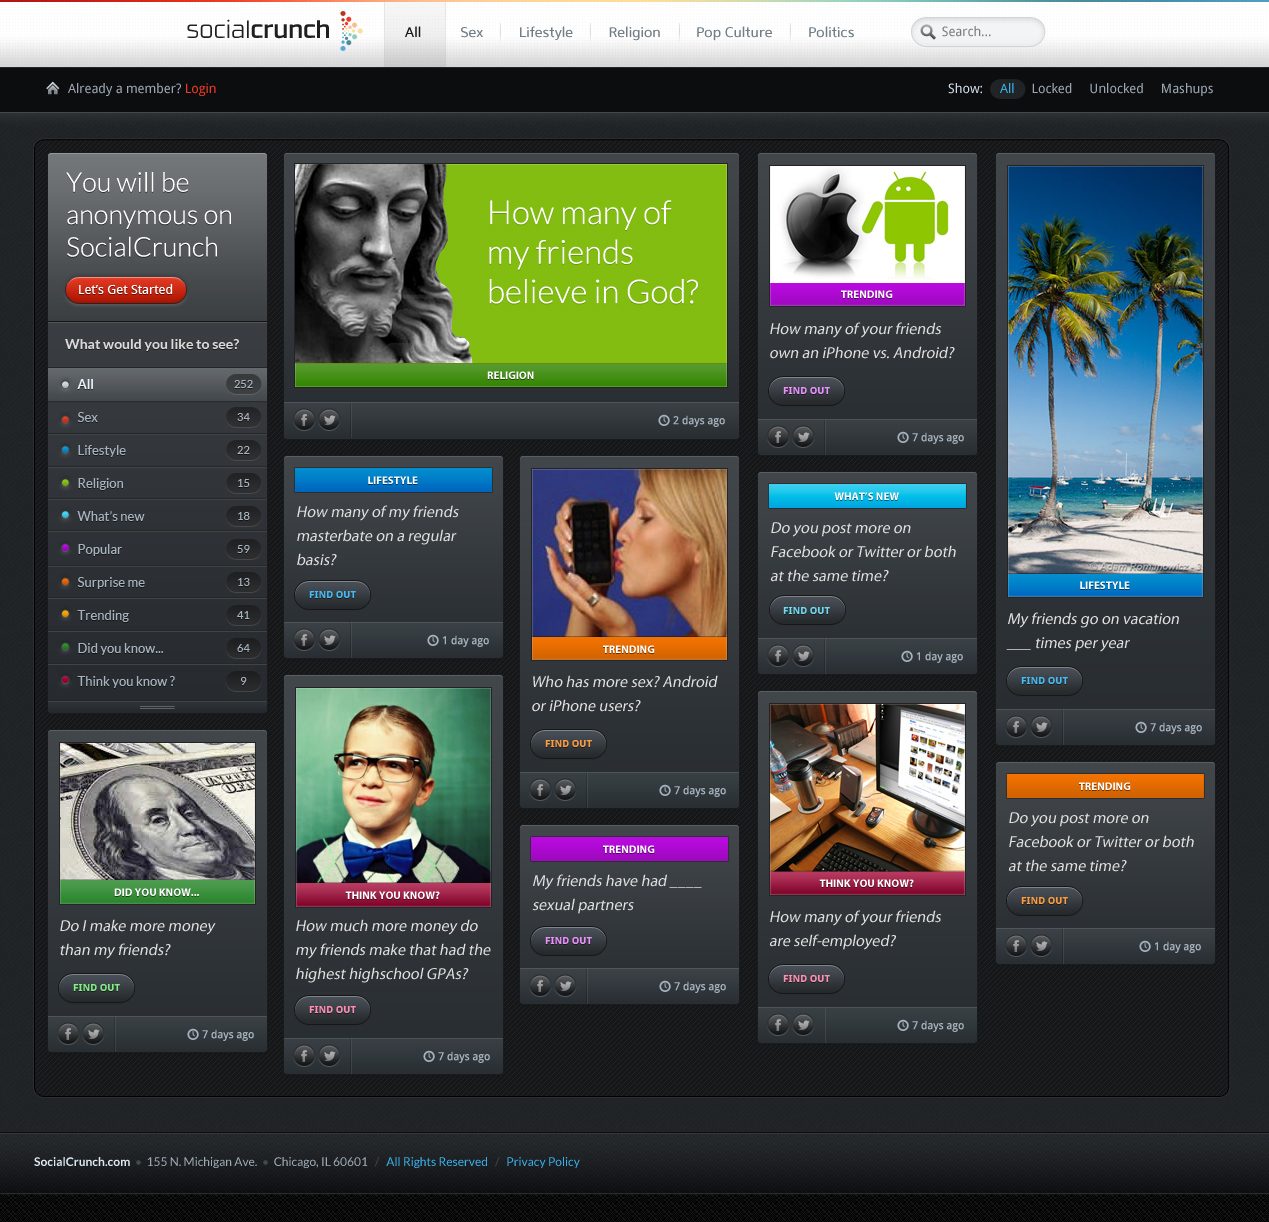The image size is (1269, 1222).
Task: Open the Sex tab in the top navigation
Action: coord(472,32)
